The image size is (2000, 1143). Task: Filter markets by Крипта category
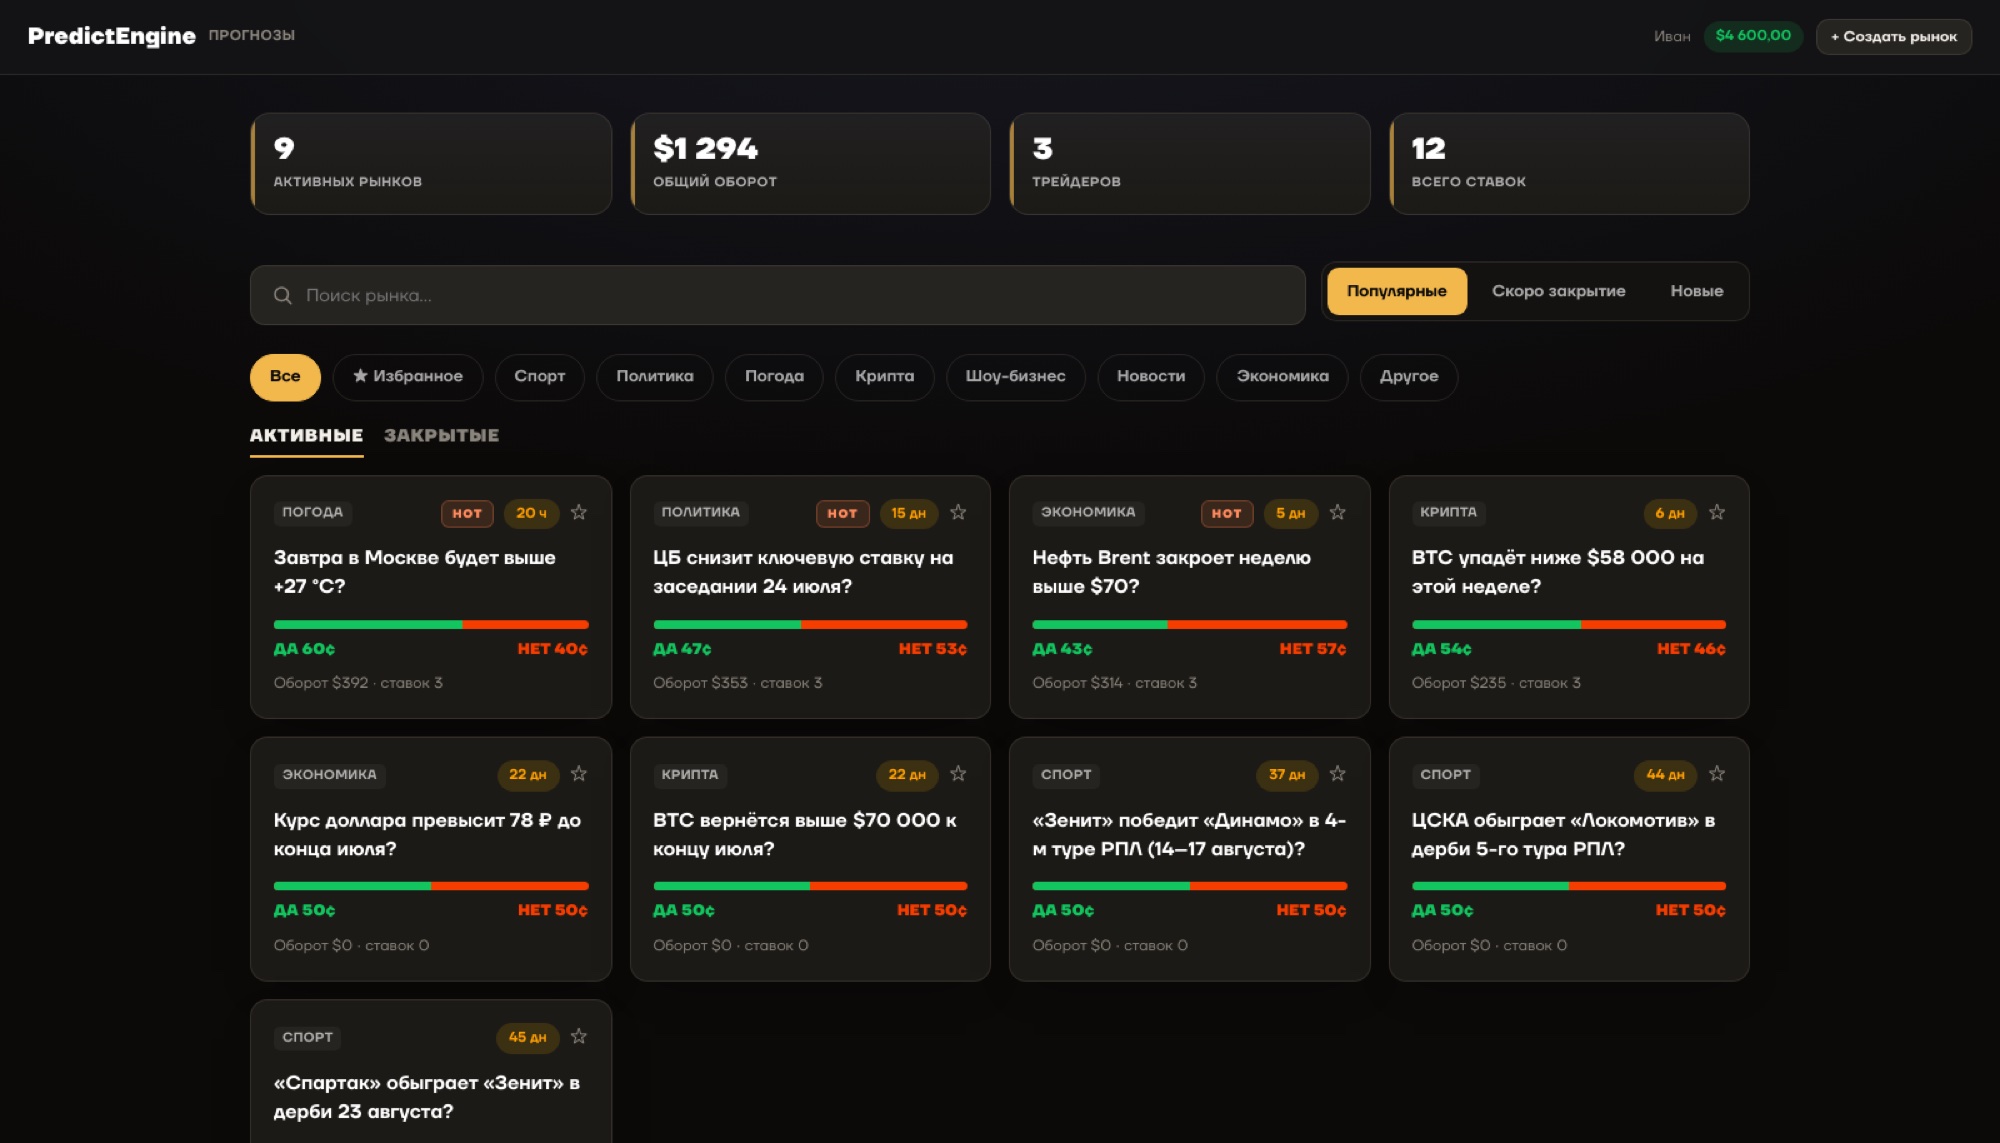(x=884, y=377)
